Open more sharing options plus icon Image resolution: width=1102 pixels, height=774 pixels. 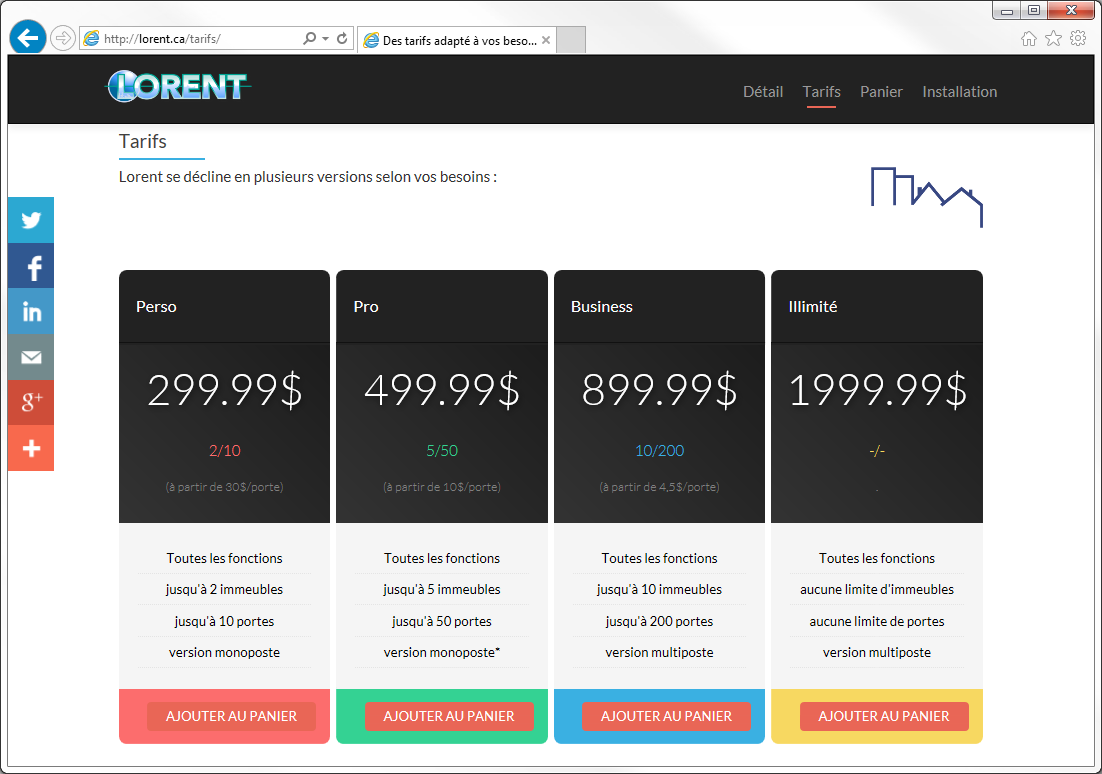coord(31,448)
